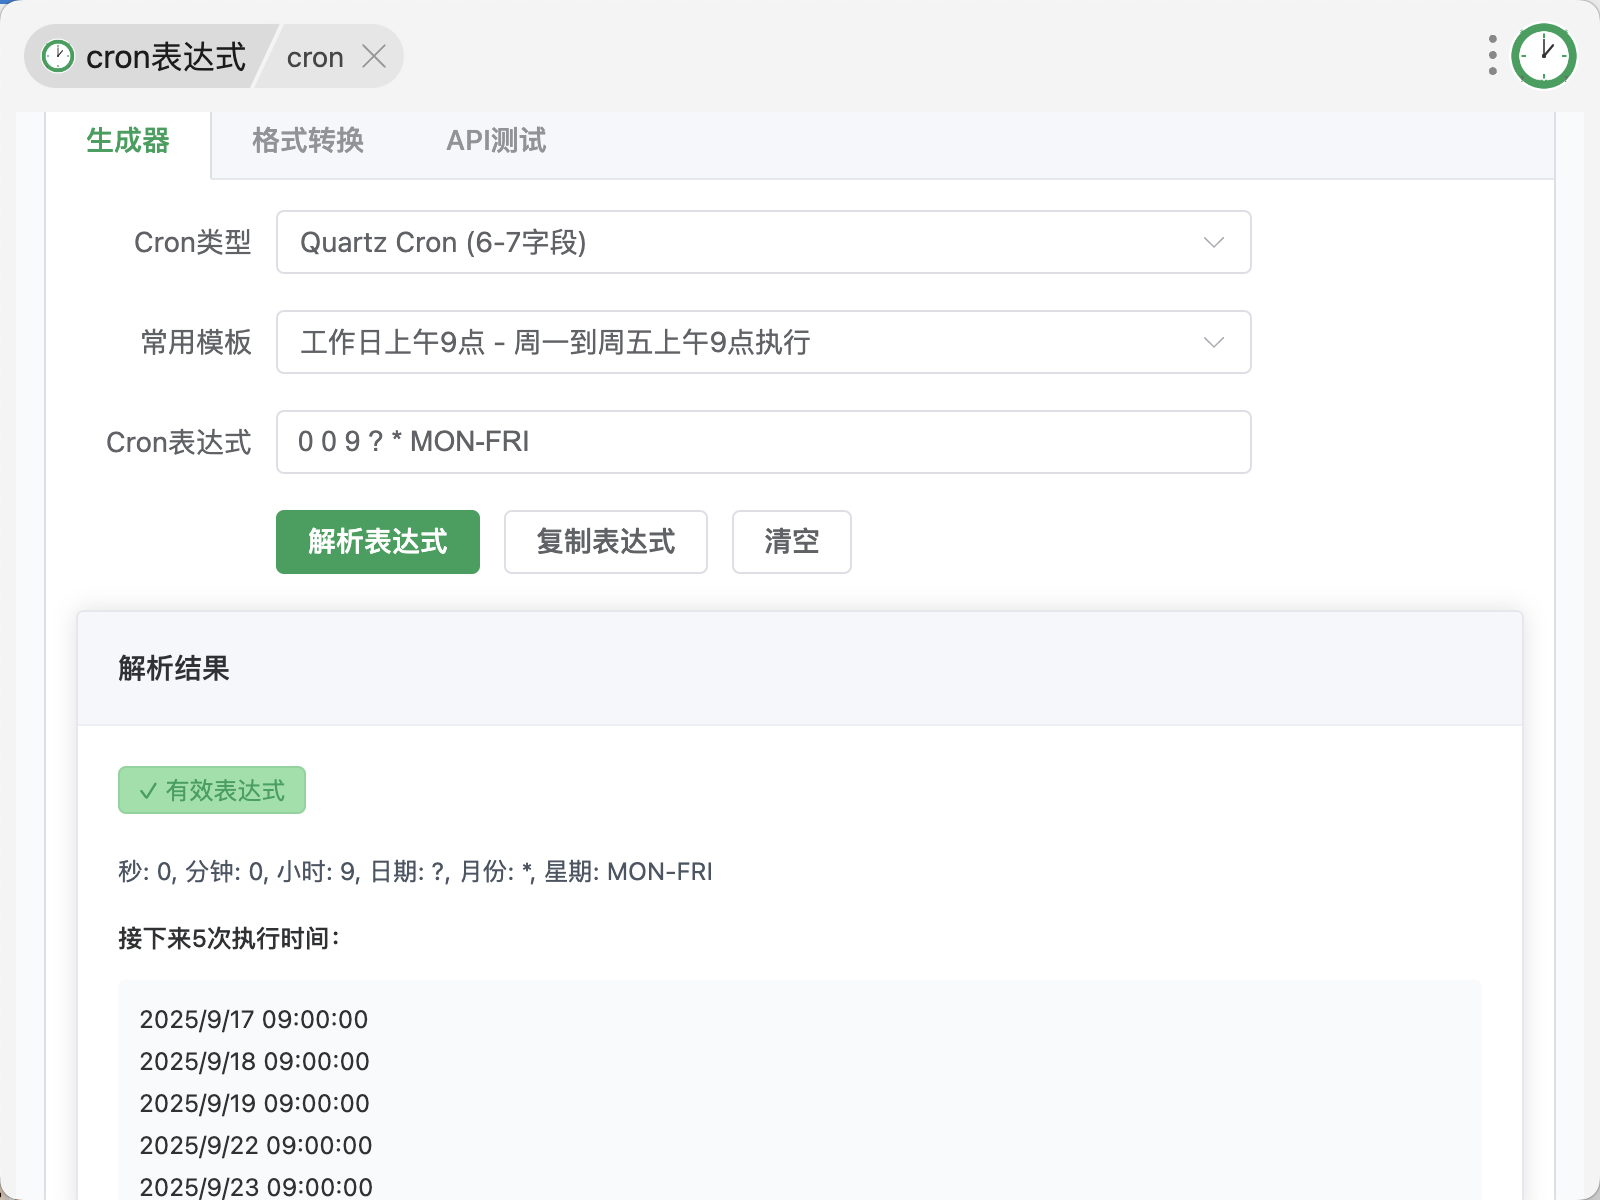The width and height of the screenshot is (1600, 1200).
Task: Click the parsed fields summary line
Action: pyautogui.click(x=415, y=872)
